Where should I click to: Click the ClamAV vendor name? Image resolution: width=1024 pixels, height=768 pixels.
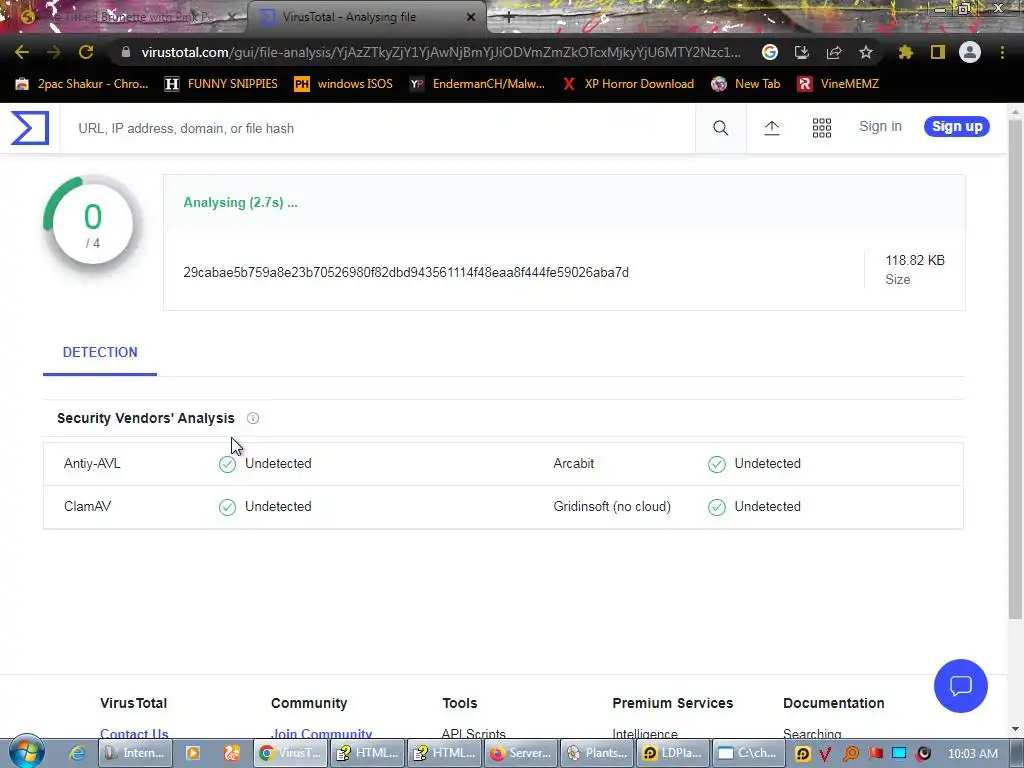(x=88, y=507)
